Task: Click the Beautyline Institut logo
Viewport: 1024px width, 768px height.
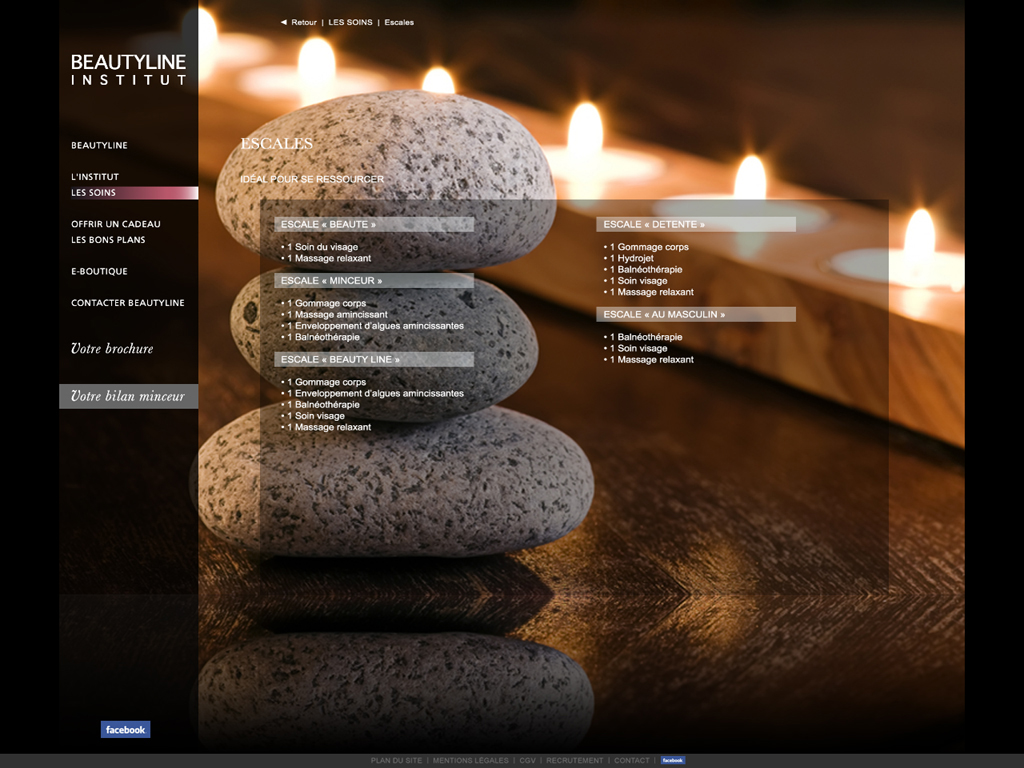Action: pyautogui.click(x=128, y=69)
